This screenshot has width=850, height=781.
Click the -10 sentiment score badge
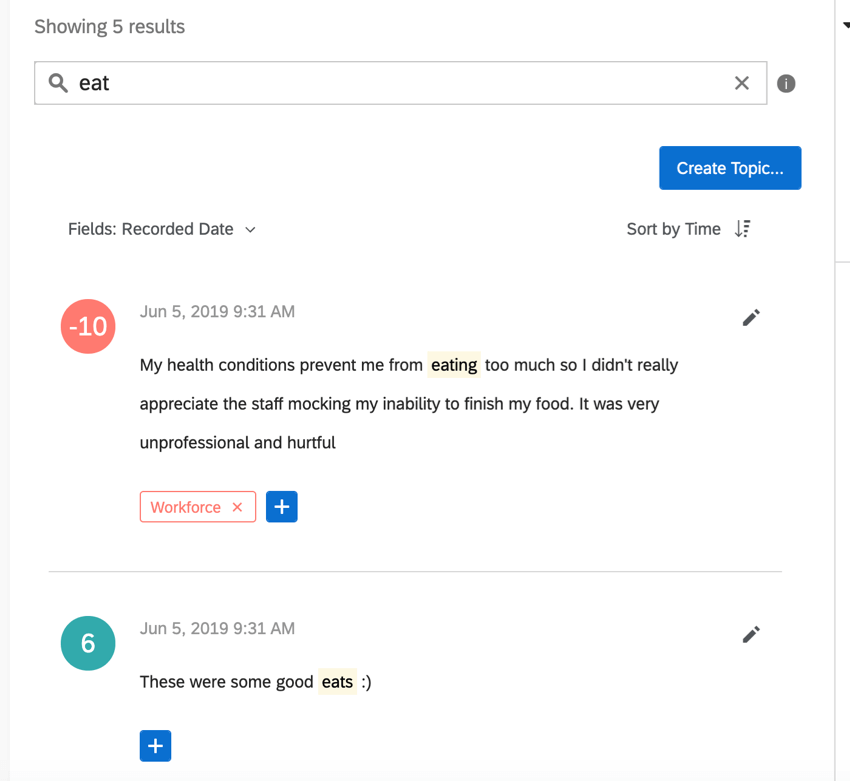tap(88, 326)
